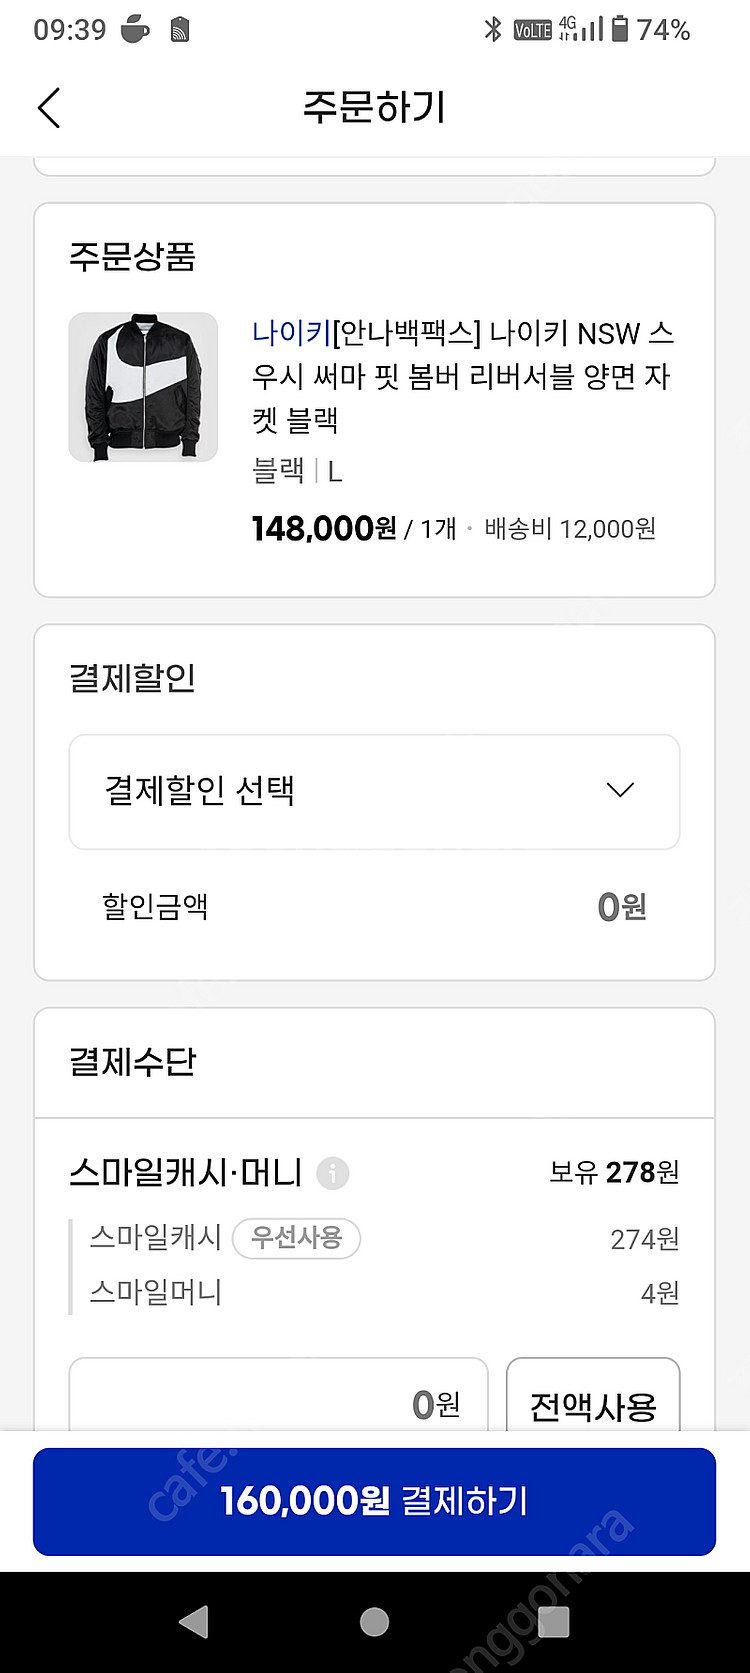Tap the 4G signal strength indicator
This screenshot has width=750, height=1673.
pos(581,30)
